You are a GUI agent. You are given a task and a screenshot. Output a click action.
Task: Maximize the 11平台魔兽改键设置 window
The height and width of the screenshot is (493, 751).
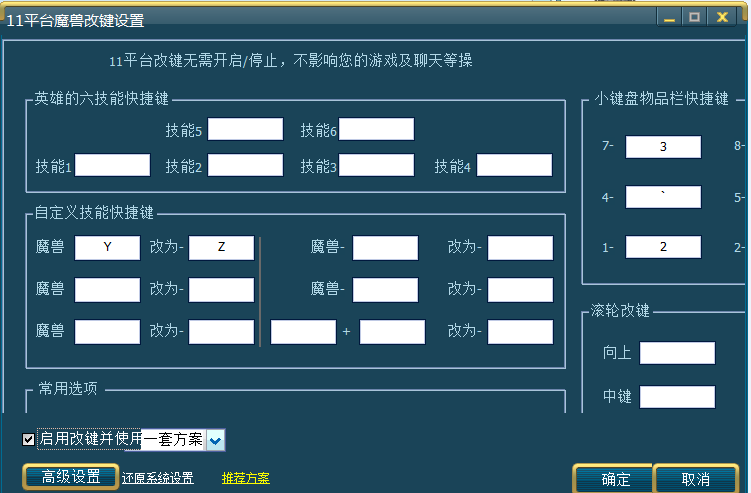click(x=694, y=18)
